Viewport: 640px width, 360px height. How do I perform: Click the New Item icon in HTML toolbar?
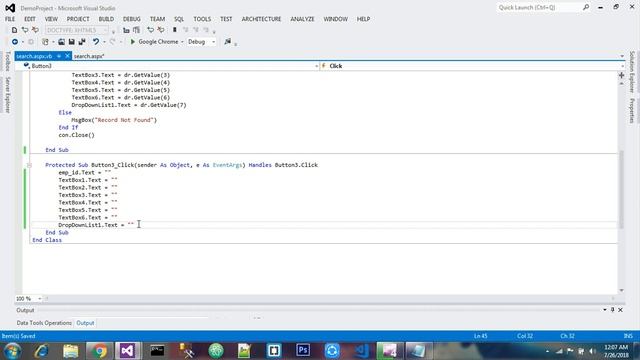(x=14, y=30)
